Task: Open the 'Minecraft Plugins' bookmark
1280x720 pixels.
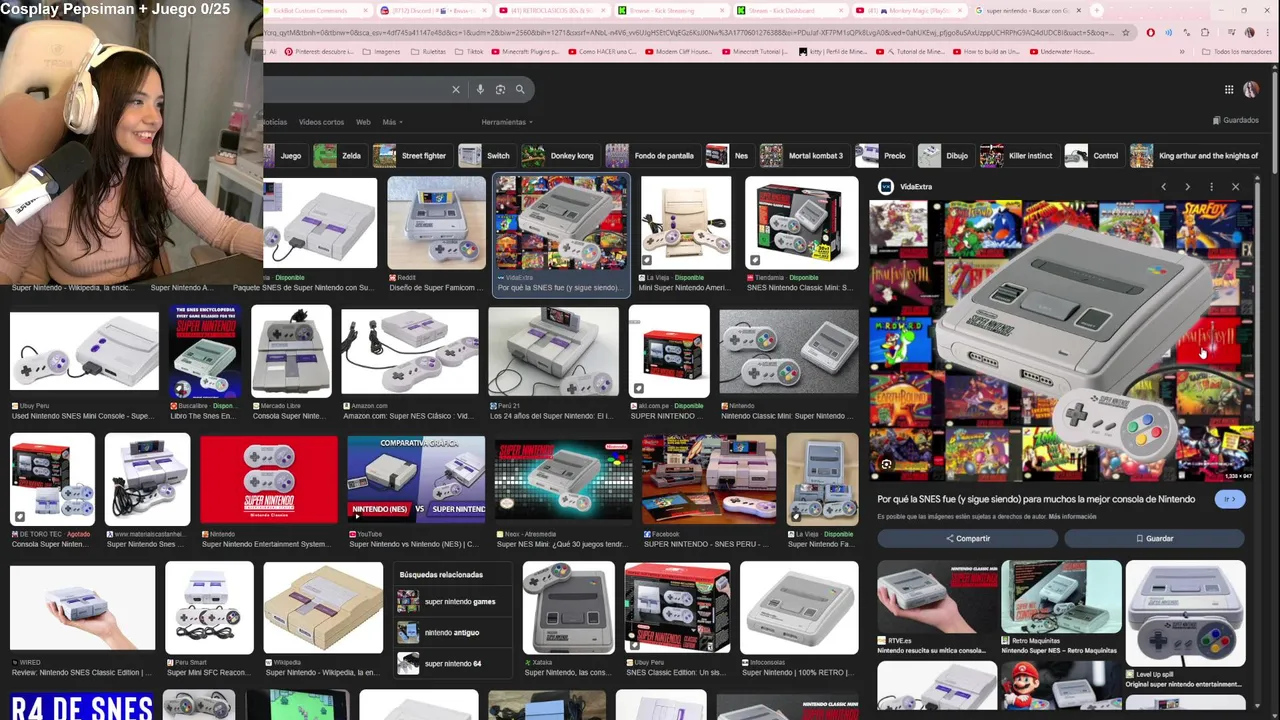Action: coord(525,52)
